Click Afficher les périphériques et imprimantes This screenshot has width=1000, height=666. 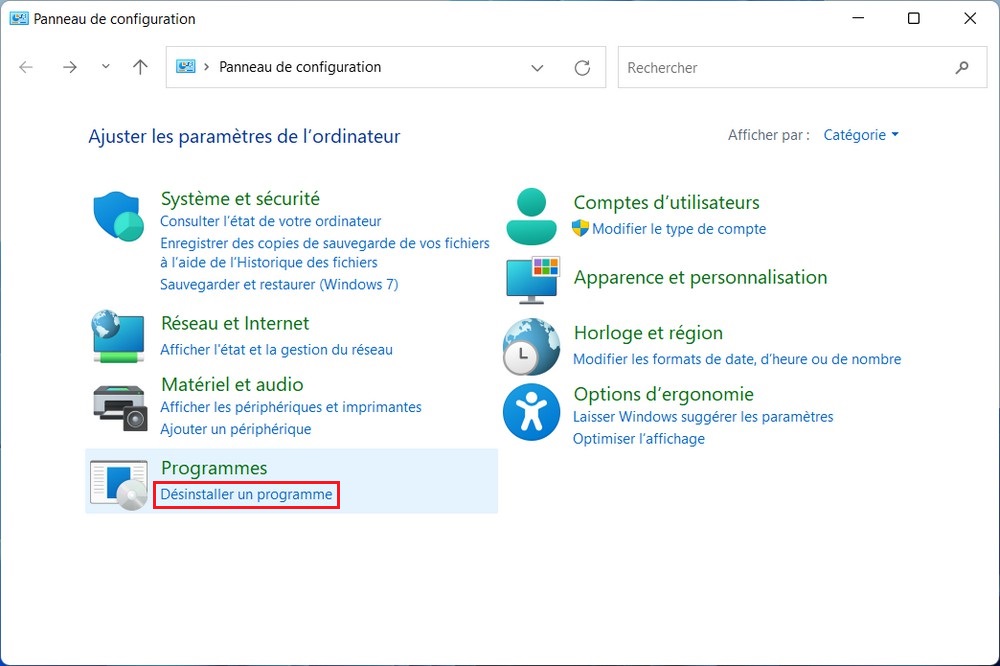click(x=291, y=407)
